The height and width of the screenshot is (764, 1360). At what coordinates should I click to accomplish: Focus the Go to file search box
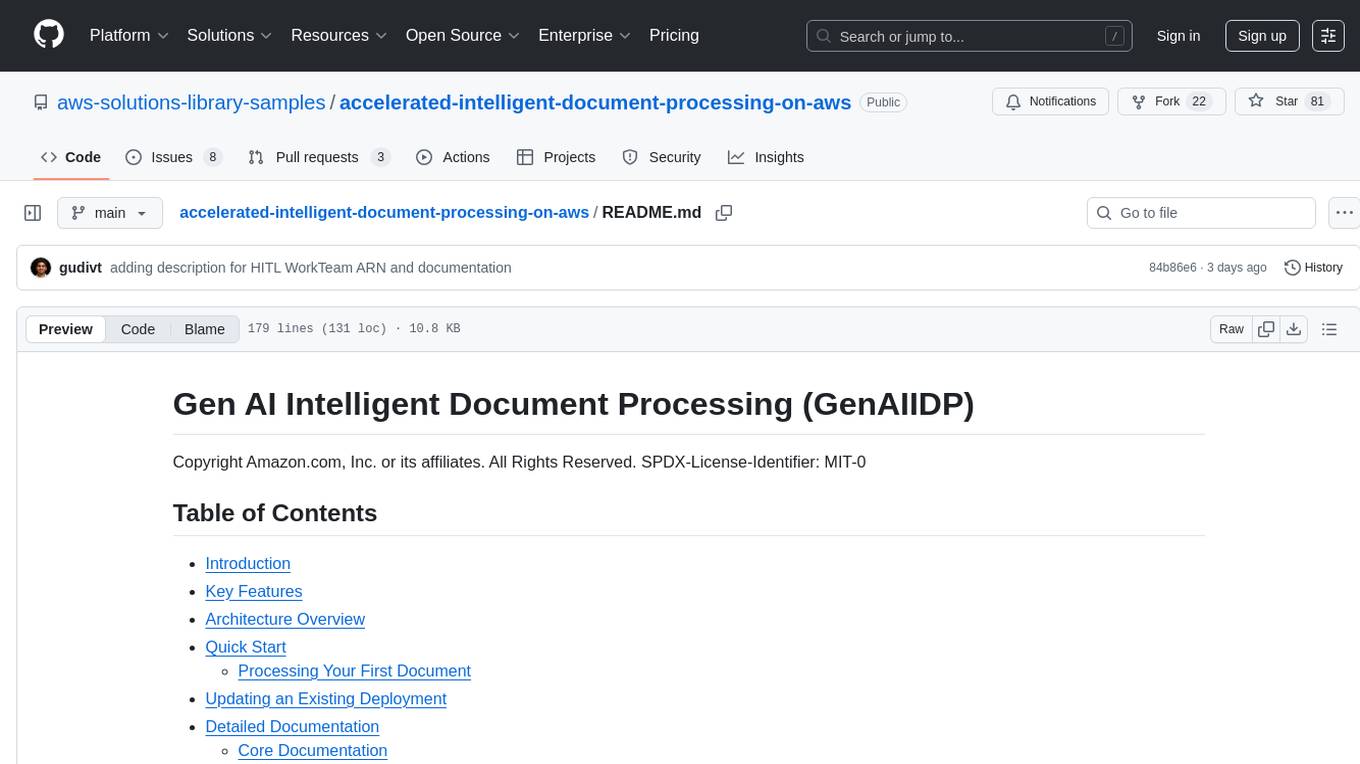1201,213
